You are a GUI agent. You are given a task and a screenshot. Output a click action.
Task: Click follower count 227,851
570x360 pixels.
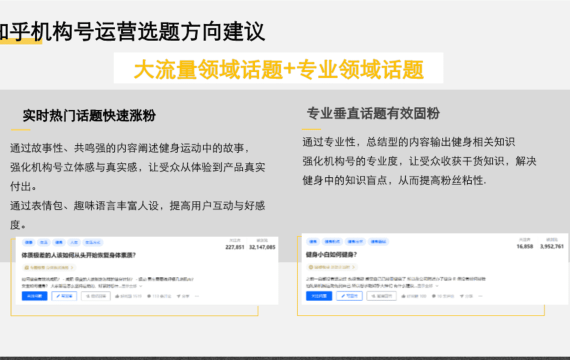coord(235,247)
